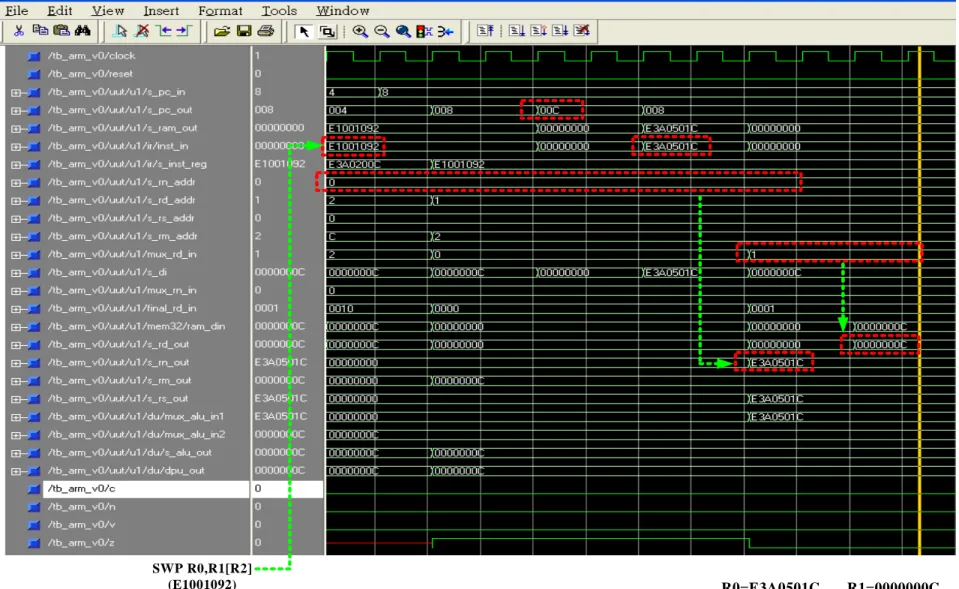Select the s_rn_out signal name
This screenshot has width=959, height=589.
pos(118,363)
